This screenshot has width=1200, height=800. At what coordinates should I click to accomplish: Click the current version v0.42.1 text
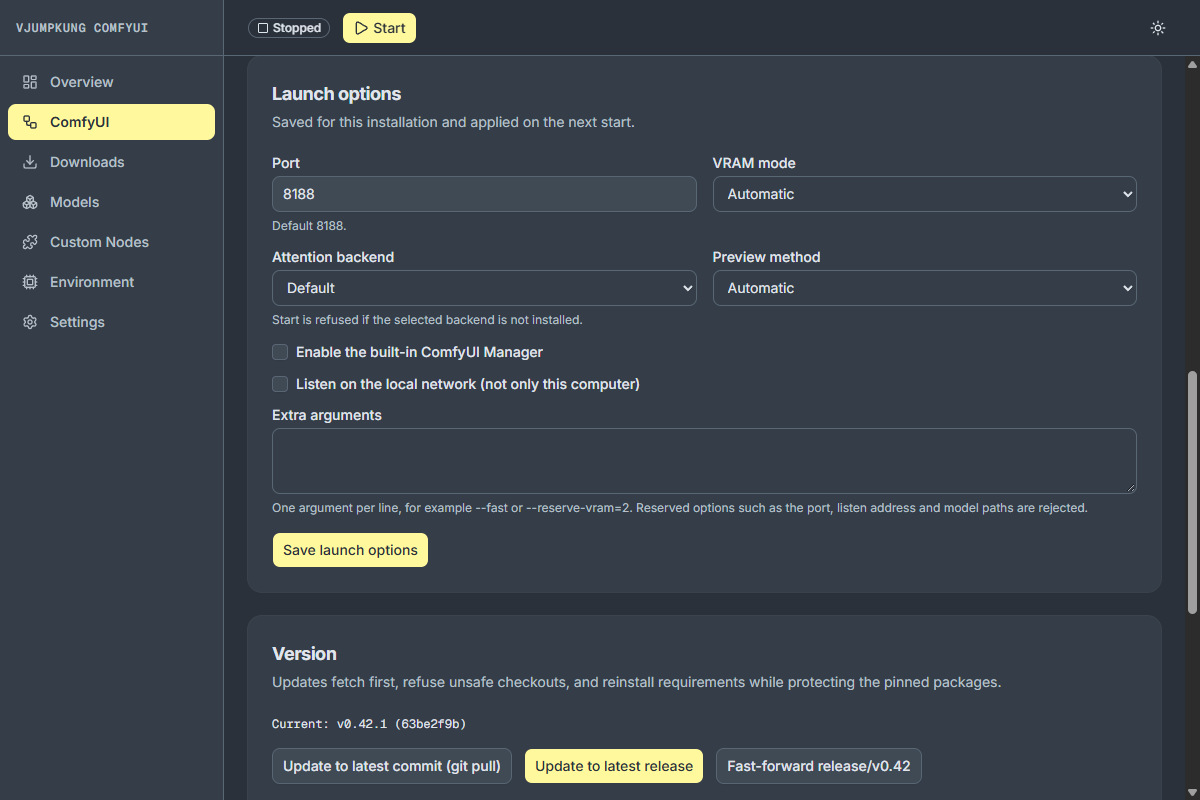[x=369, y=723]
